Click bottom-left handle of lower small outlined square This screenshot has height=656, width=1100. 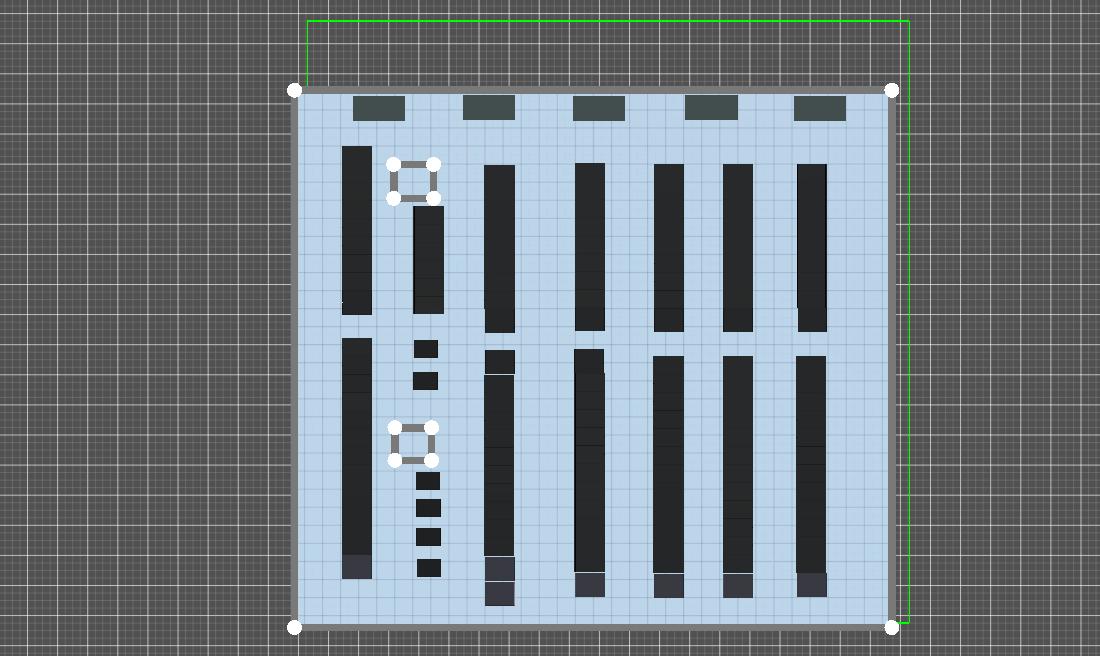click(395, 460)
